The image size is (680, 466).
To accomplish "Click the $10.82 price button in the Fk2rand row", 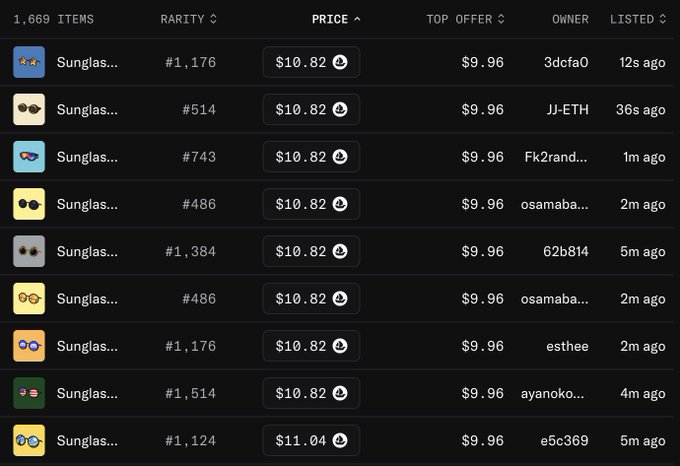I will point(311,157).
